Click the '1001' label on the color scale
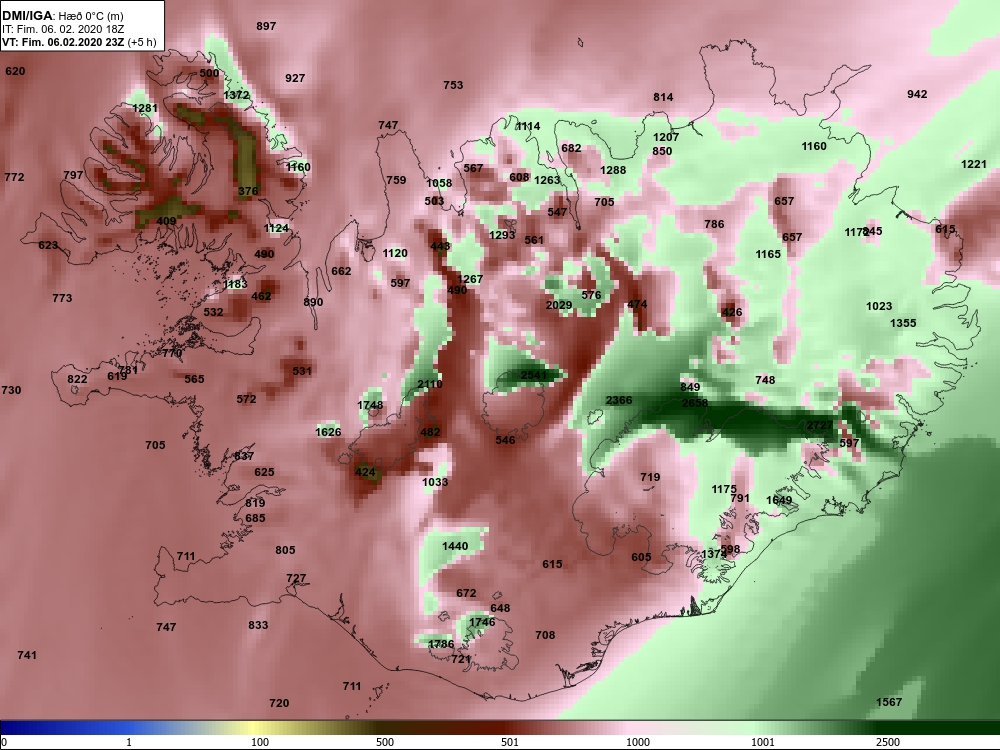Viewport: 1000px width, 750px height. click(x=763, y=742)
